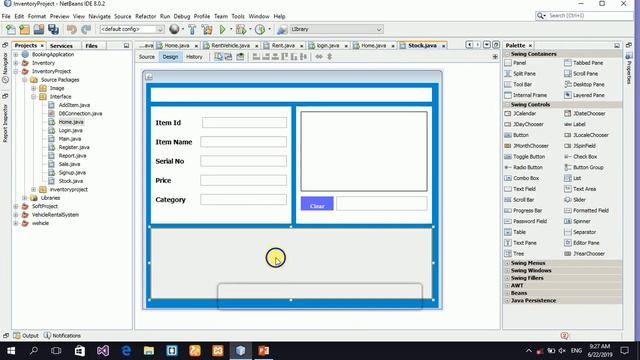
Task: Select the Scroll Bar palette item
Action: coord(520,200)
